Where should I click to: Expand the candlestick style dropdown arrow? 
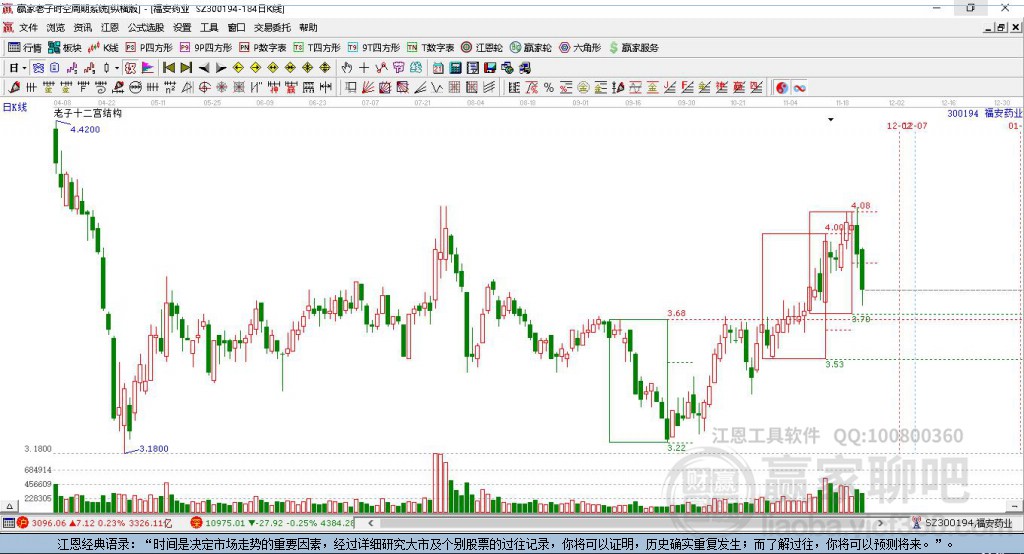point(117,68)
